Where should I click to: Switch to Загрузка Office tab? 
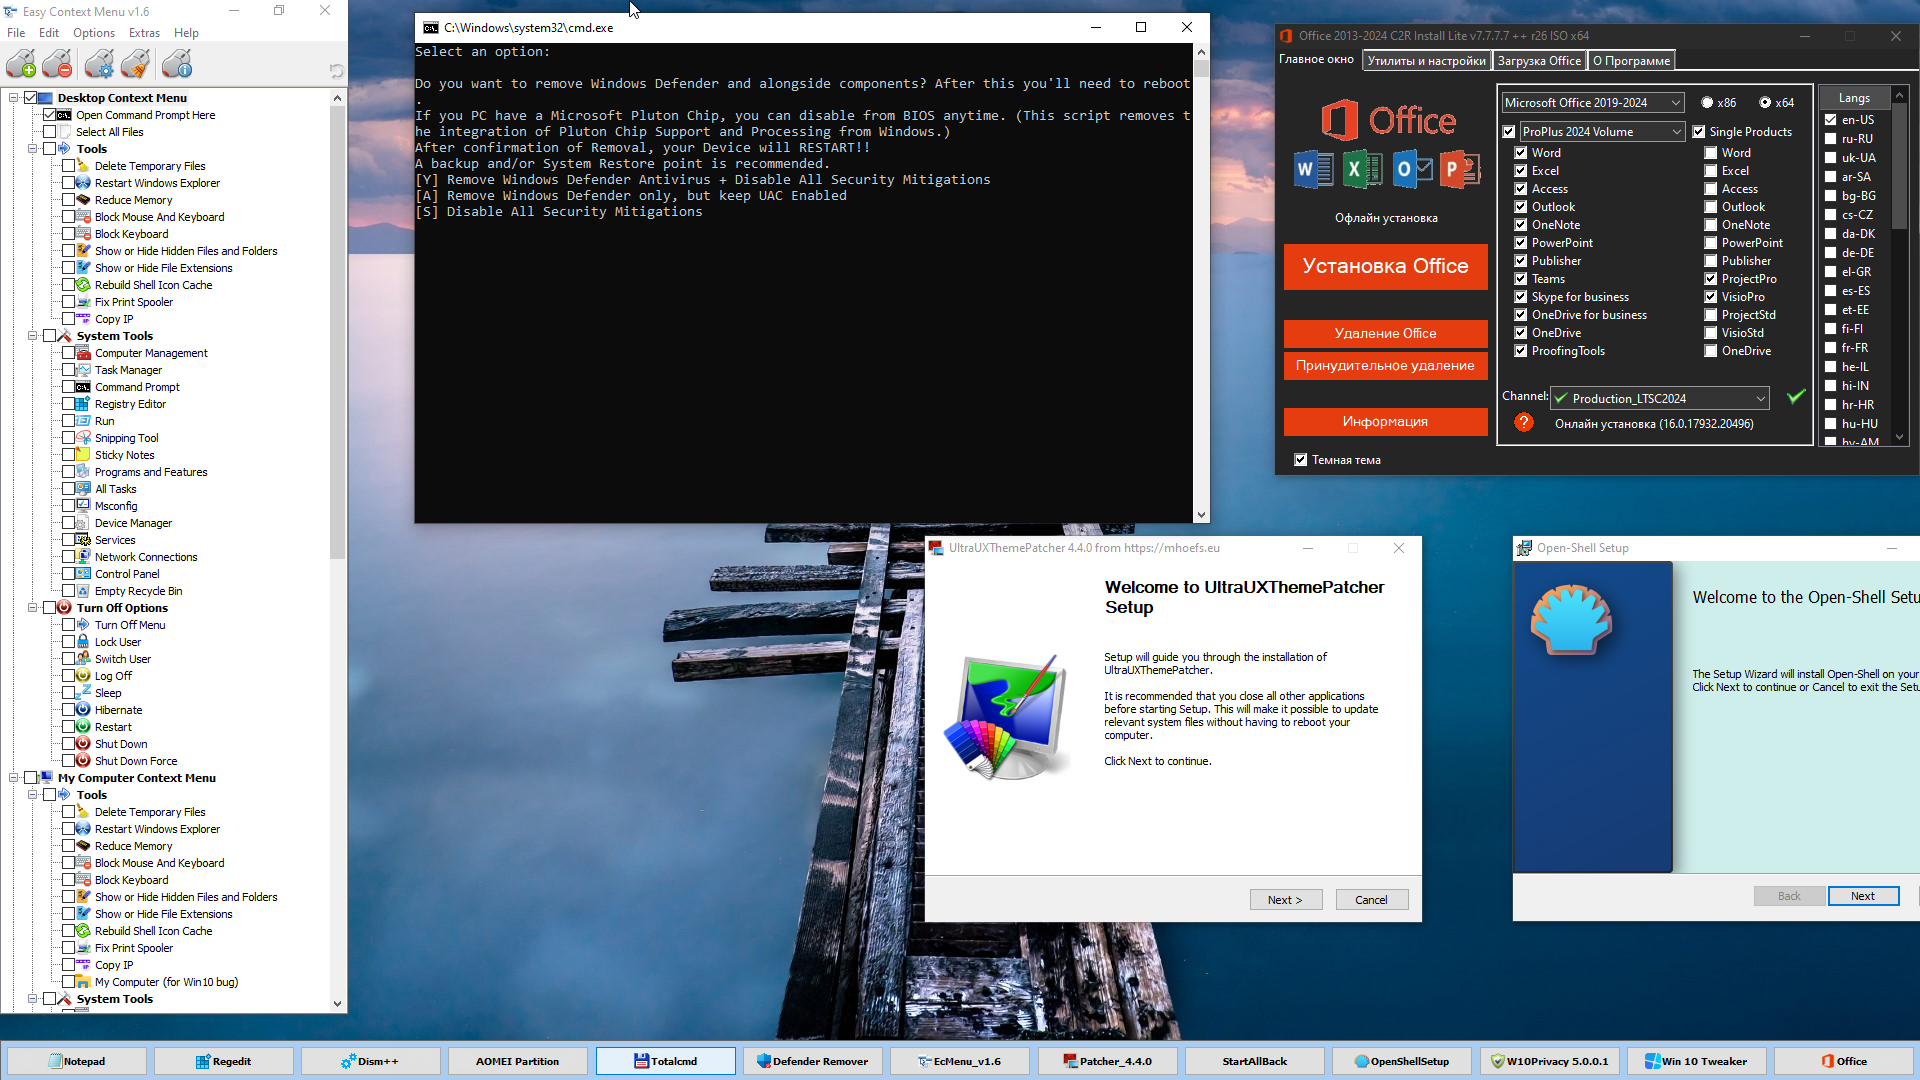tap(1539, 61)
